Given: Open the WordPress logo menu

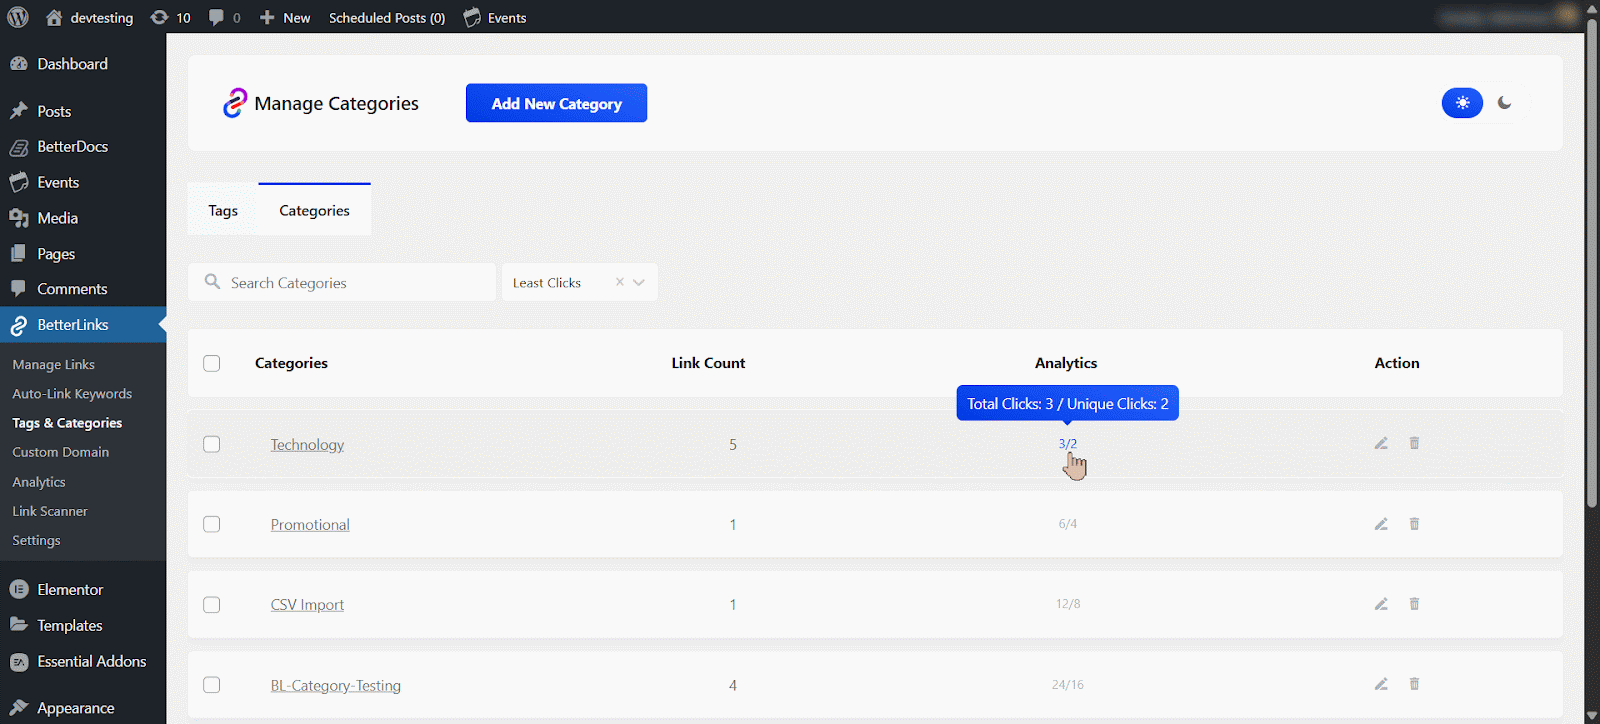Looking at the screenshot, I should click(18, 17).
